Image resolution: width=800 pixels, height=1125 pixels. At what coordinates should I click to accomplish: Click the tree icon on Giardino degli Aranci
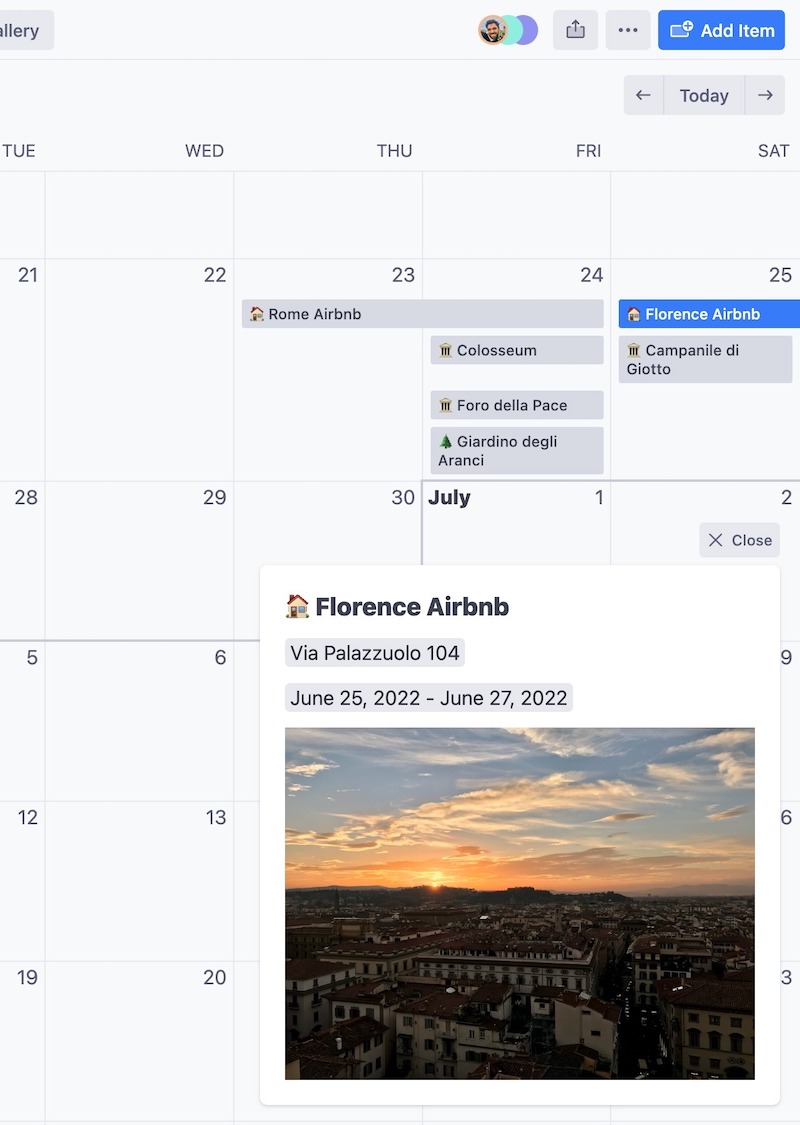[446, 441]
